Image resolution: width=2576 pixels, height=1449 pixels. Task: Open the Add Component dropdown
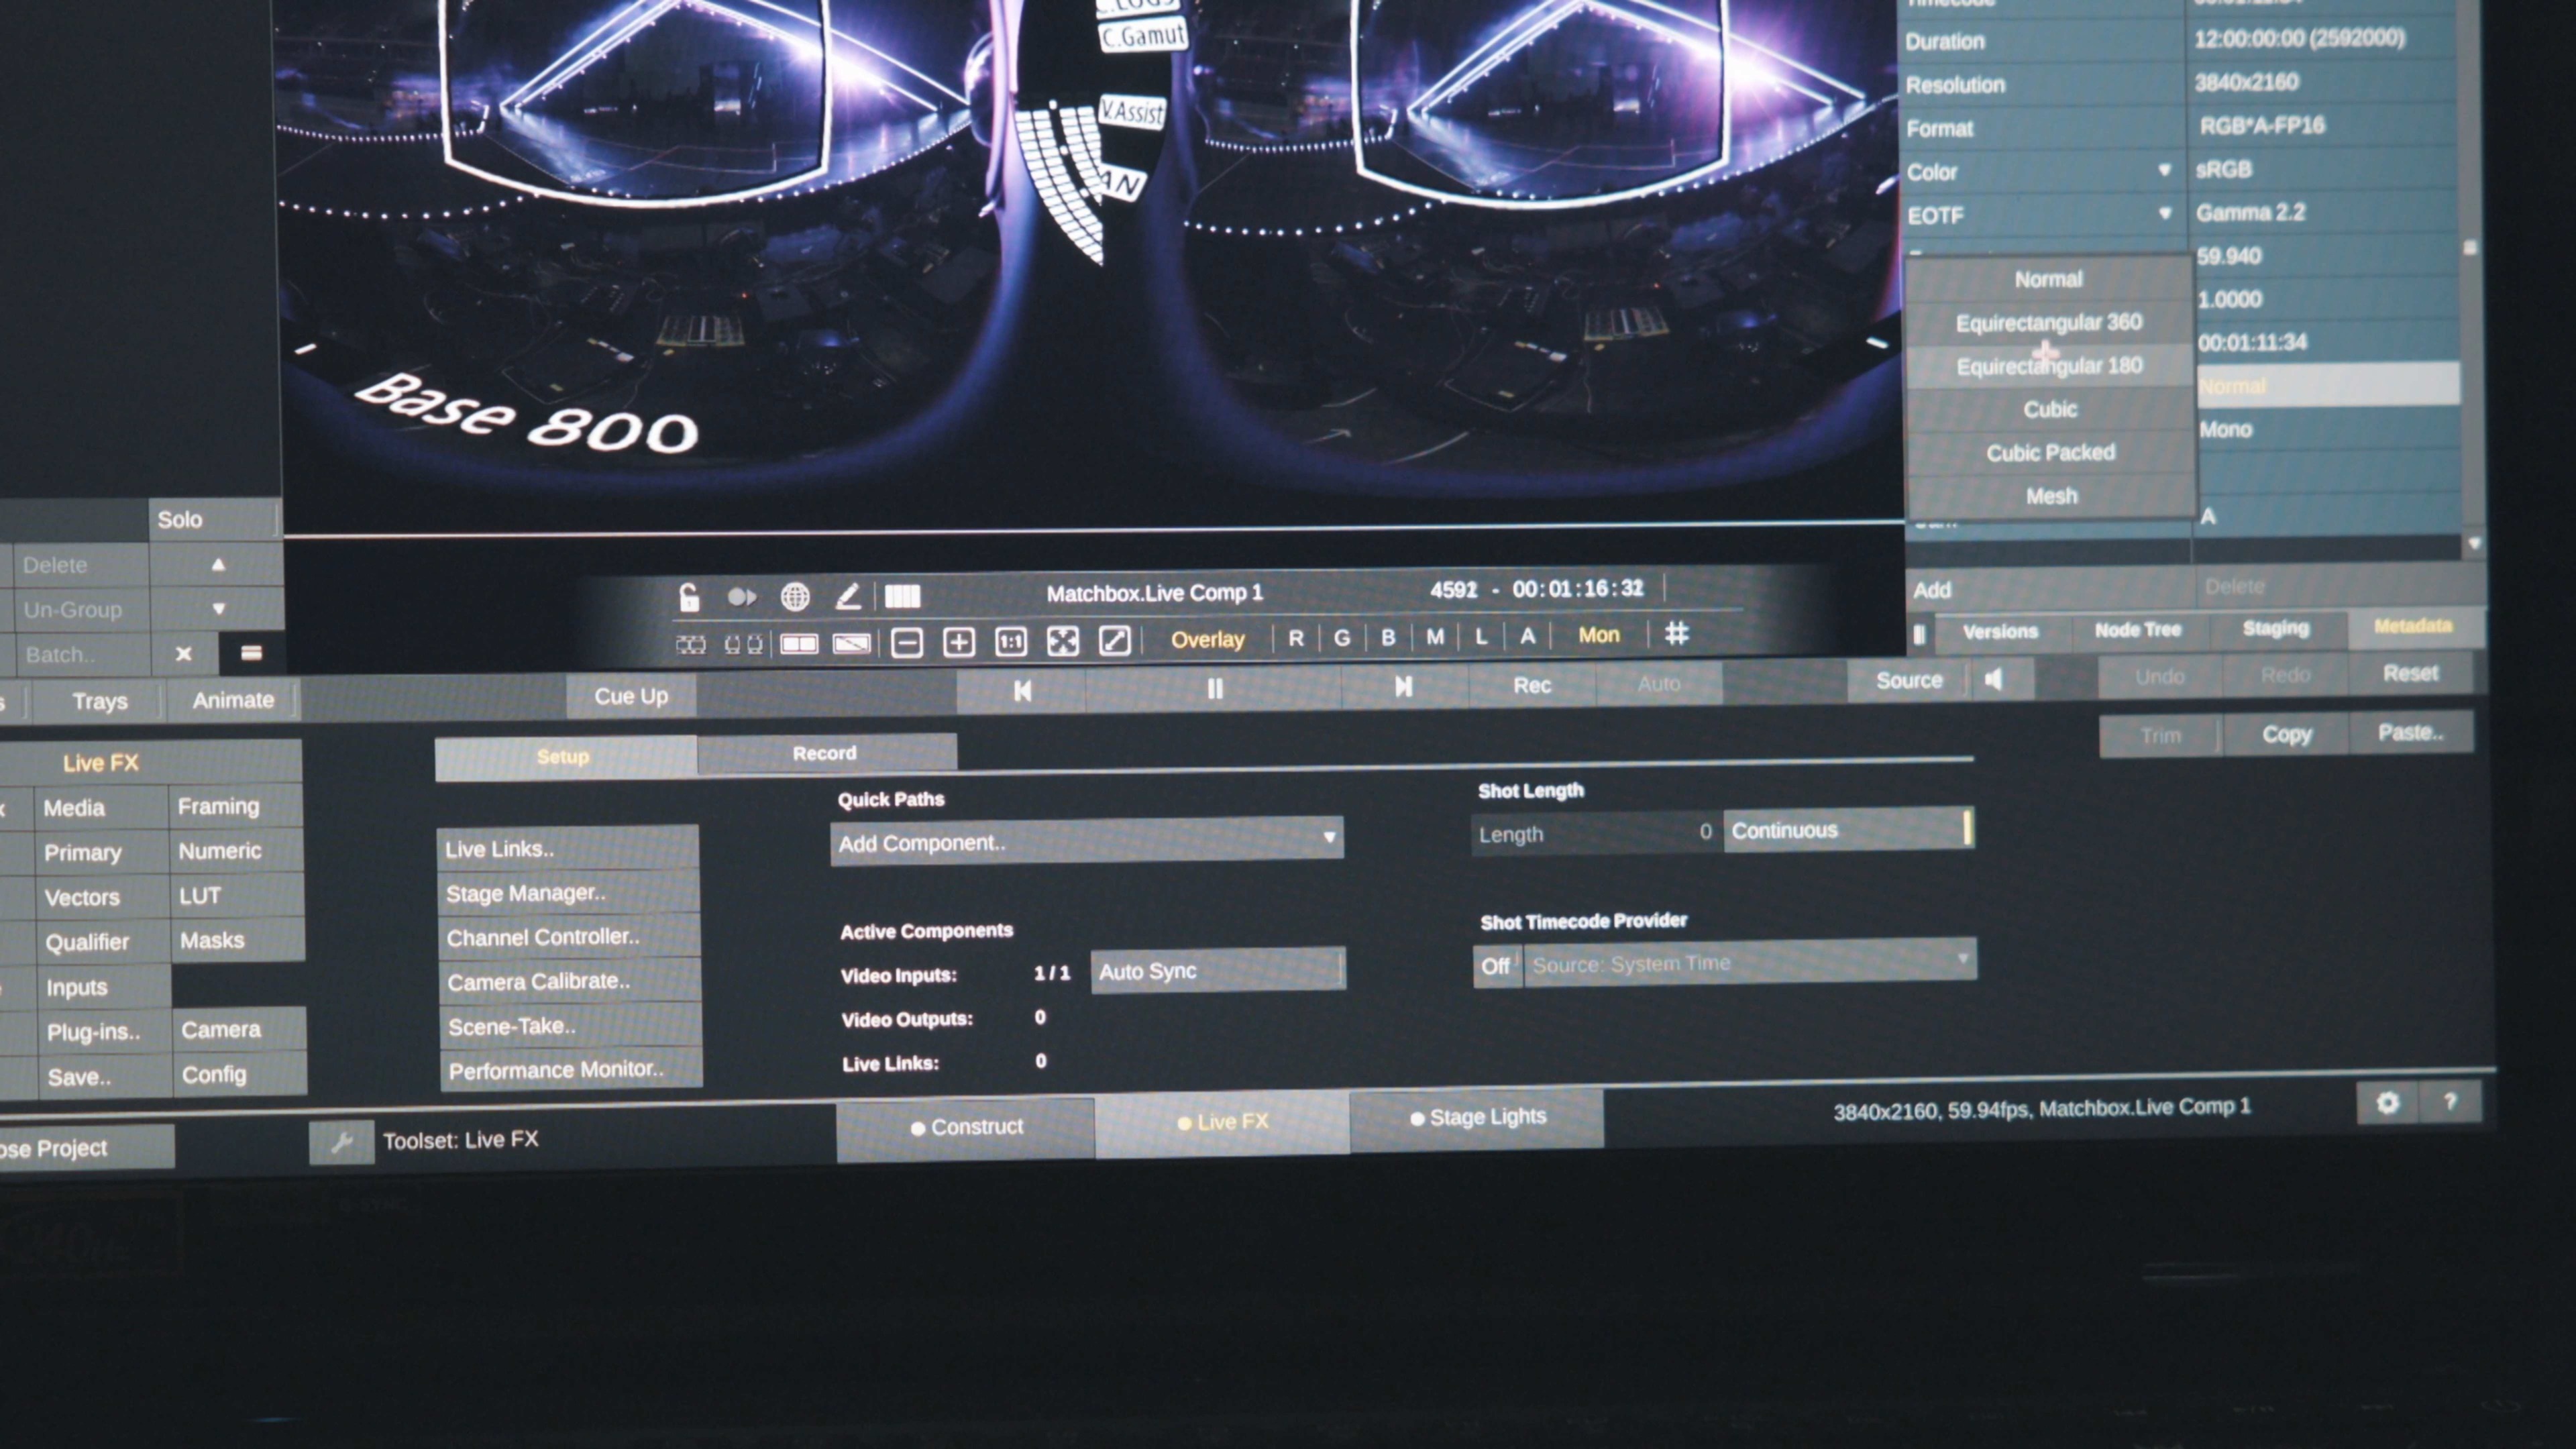[x=1086, y=841]
